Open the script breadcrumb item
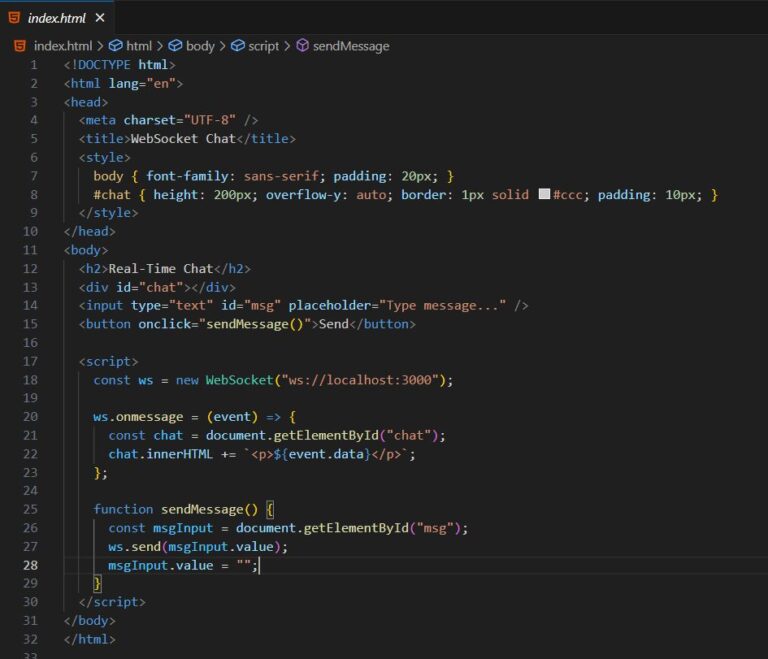This screenshot has height=659, width=768. click(x=264, y=46)
